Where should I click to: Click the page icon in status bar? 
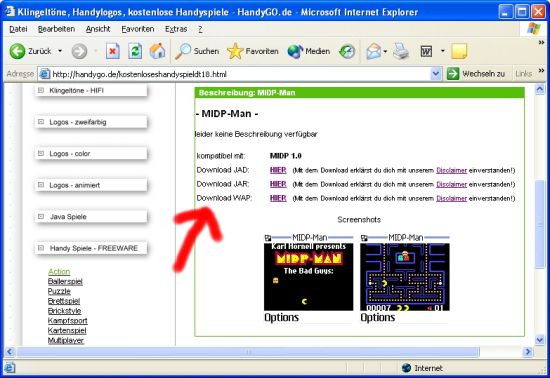coord(9,367)
